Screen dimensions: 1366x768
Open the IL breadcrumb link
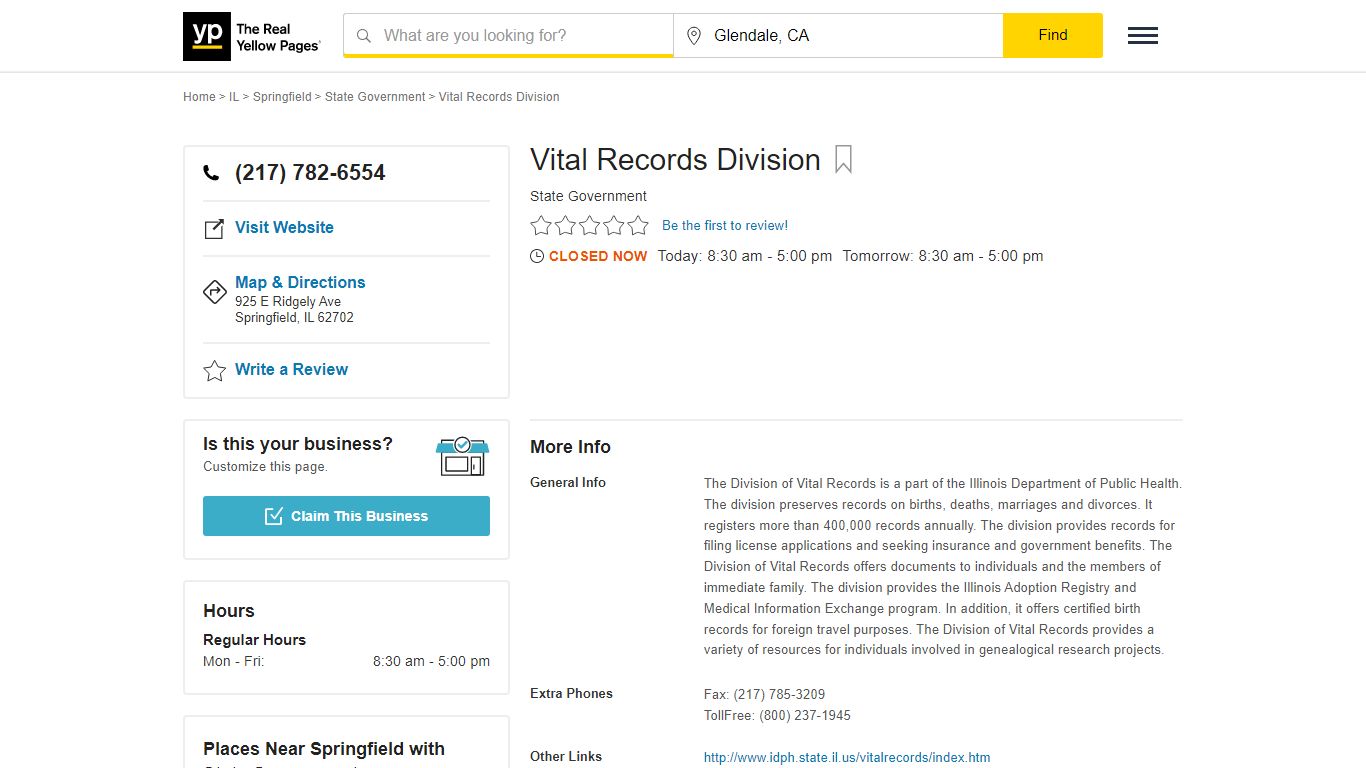click(234, 97)
